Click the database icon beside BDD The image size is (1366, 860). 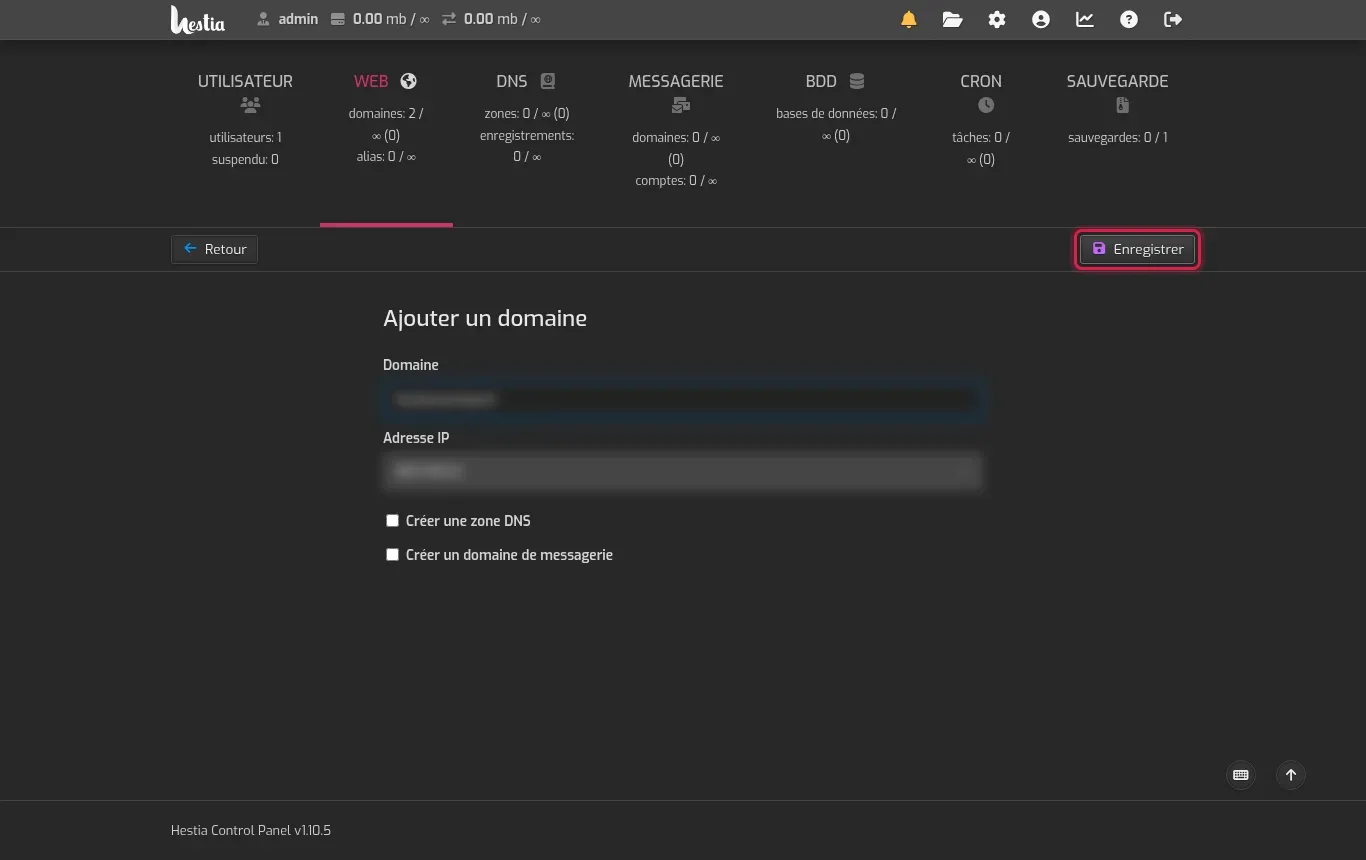pyautogui.click(x=857, y=81)
